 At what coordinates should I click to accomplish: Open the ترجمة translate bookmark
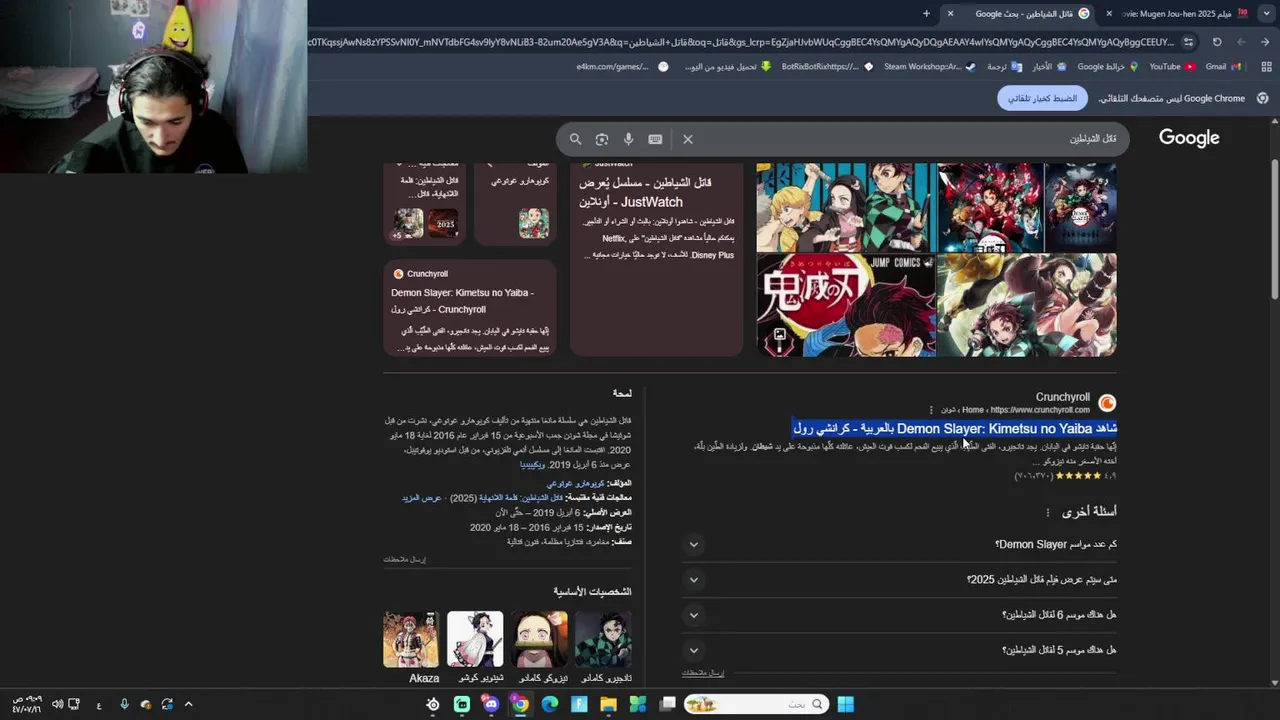click(x=1003, y=67)
